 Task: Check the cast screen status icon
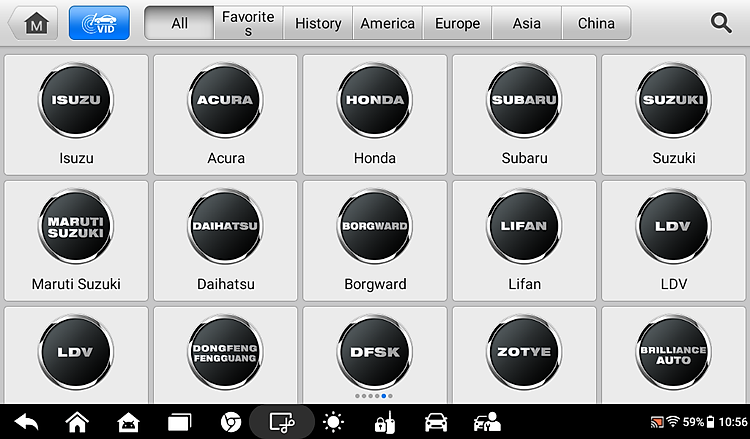[x=657, y=422]
